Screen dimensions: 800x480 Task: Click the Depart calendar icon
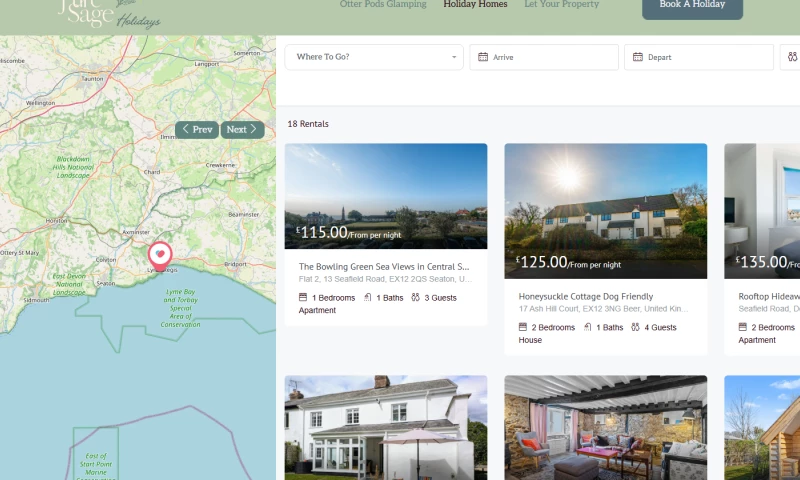point(638,57)
